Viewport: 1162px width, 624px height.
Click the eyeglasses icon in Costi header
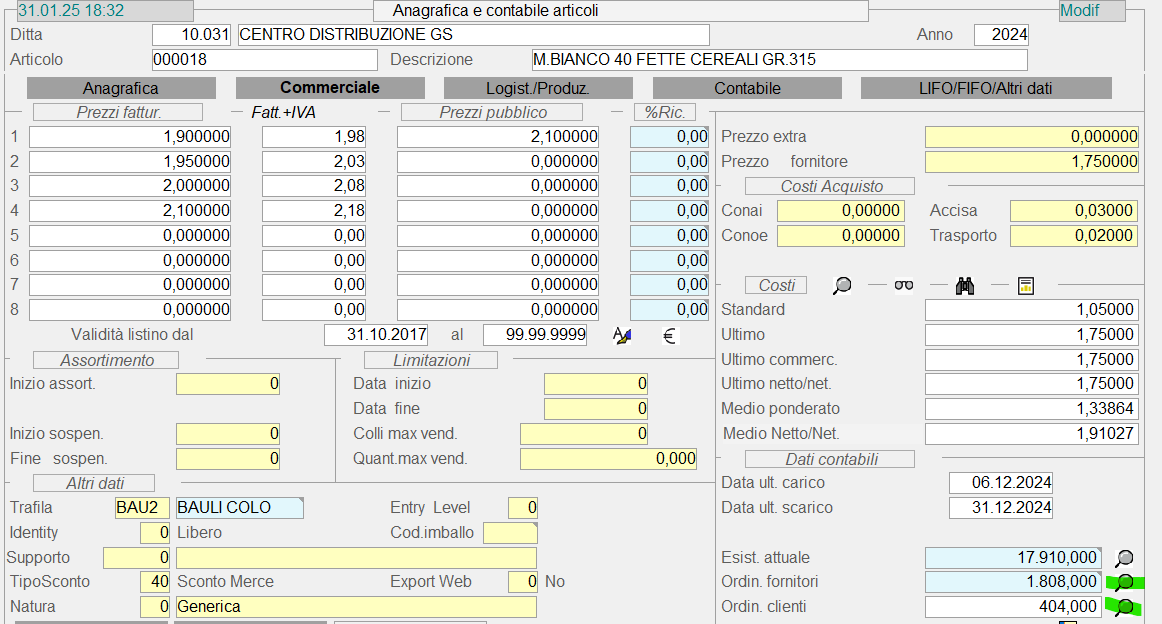click(904, 286)
